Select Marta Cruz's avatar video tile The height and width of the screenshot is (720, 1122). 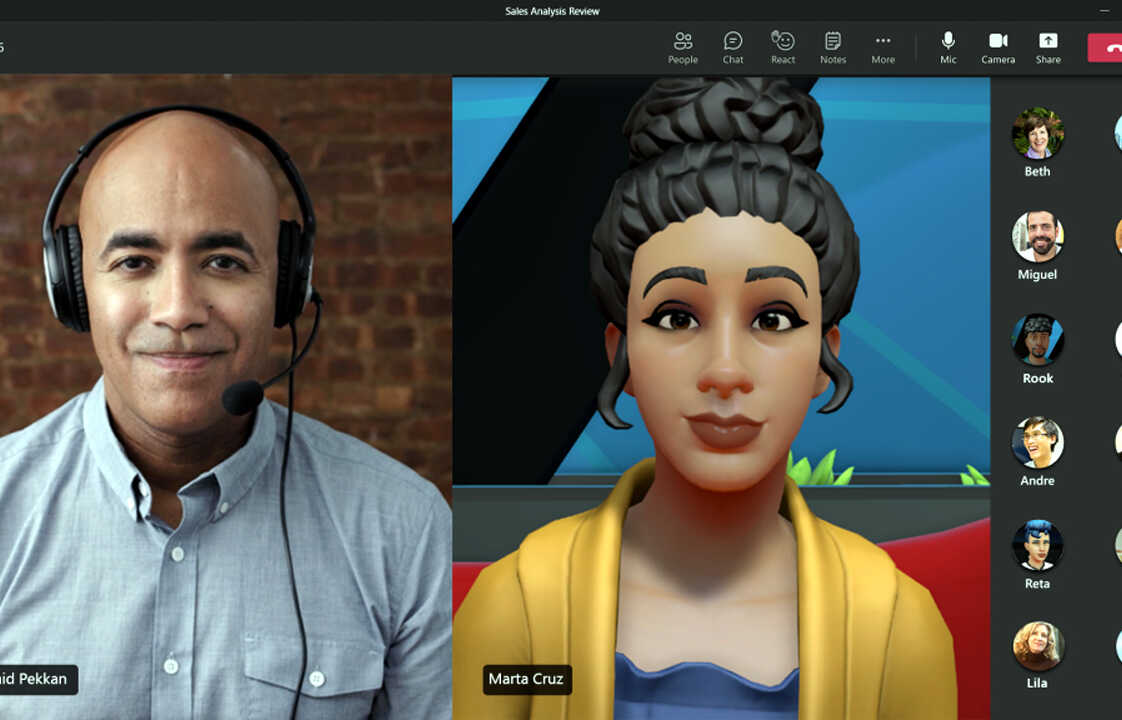pos(721,398)
